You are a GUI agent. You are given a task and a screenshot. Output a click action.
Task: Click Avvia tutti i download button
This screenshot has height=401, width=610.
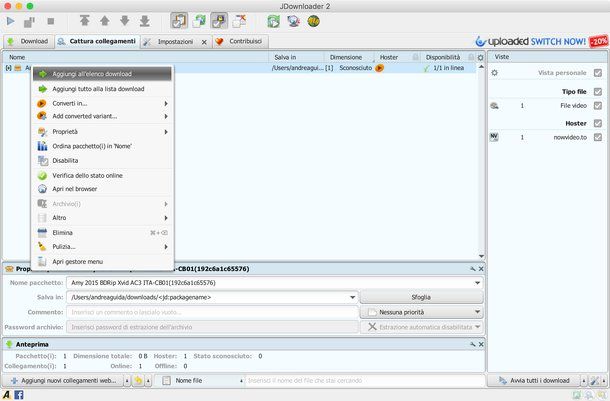(x=534, y=380)
